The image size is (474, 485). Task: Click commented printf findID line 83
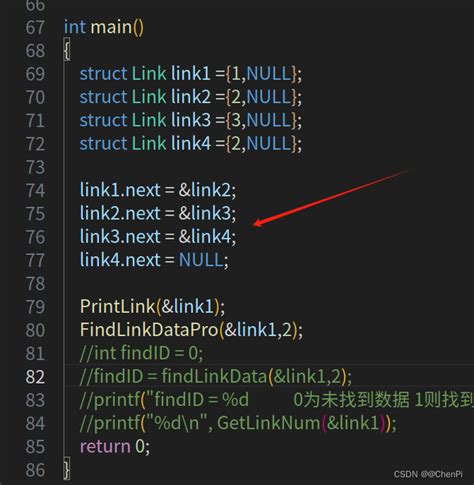[277, 400]
